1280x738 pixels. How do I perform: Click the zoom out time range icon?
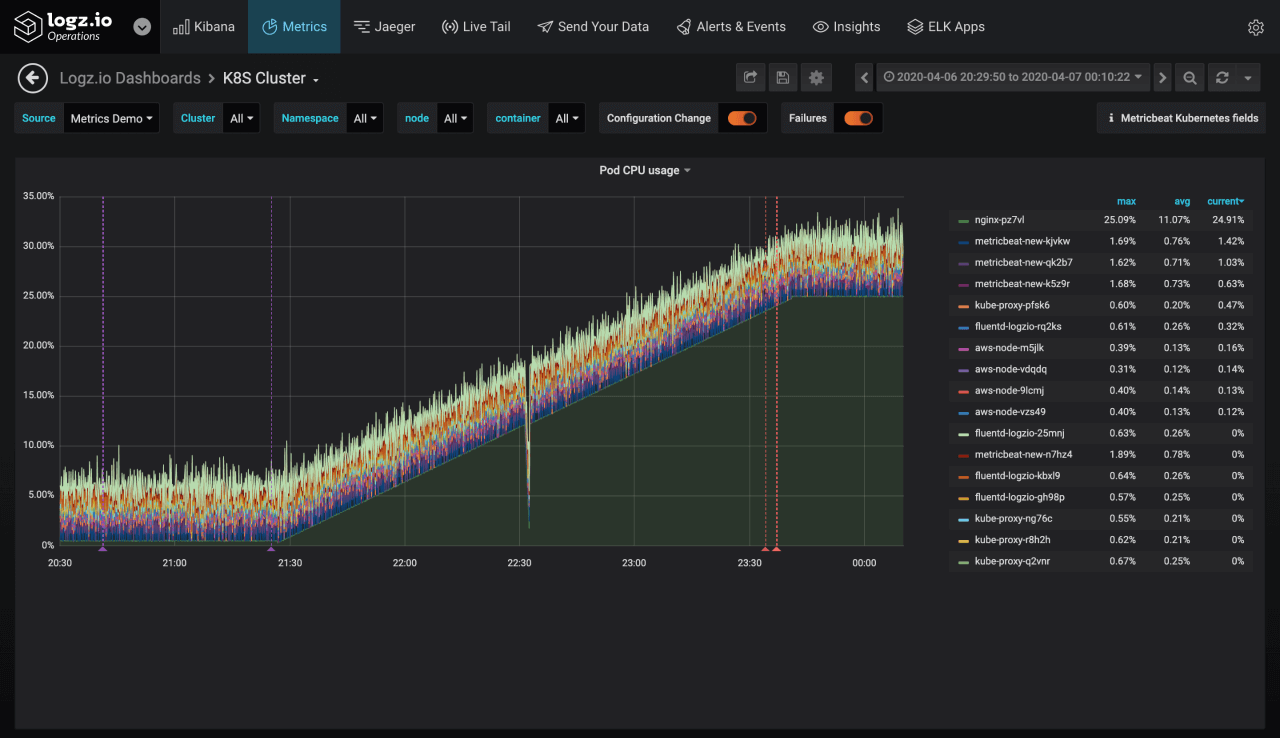coord(1190,78)
